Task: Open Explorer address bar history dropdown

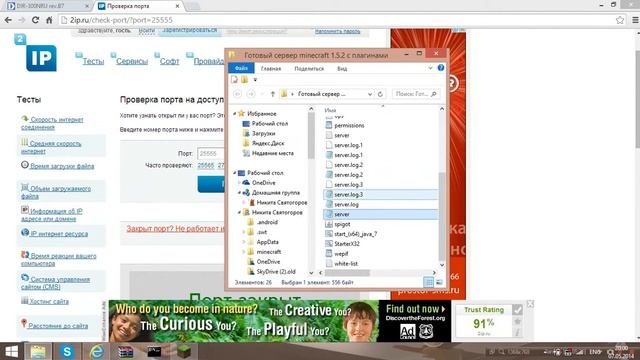Action: tap(370, 94)
